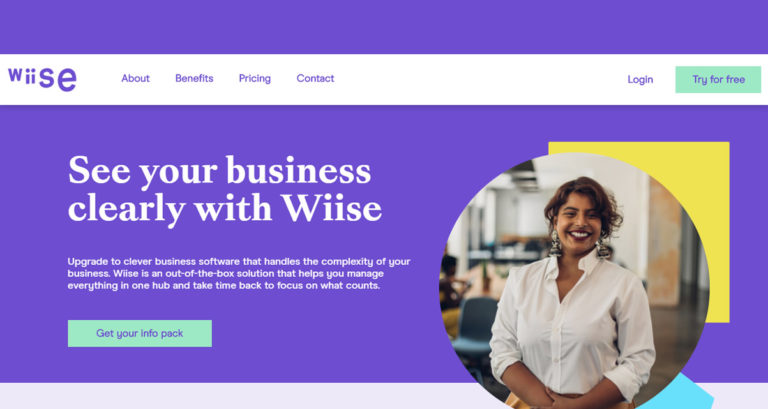Screen dimensions: 768x409
Task: Click the 'clearly with Wiise' headline line
Action: (225, 208)
